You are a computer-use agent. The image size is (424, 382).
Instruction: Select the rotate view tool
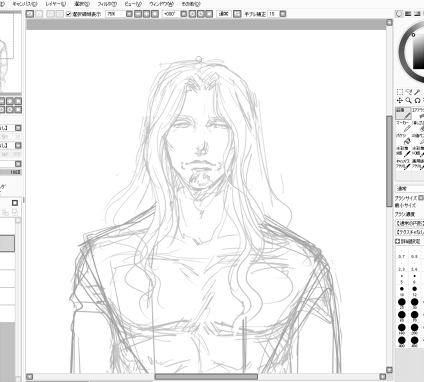click(417, 100)
